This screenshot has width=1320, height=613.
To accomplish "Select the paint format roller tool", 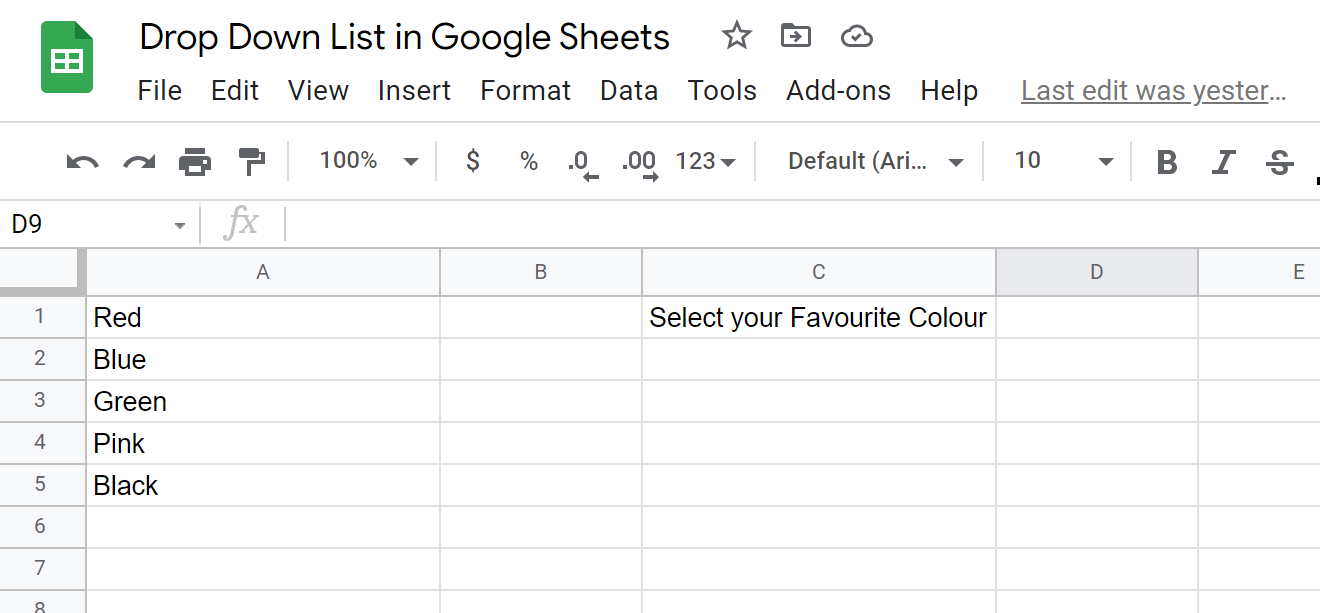I will click(x=251, y=161).
